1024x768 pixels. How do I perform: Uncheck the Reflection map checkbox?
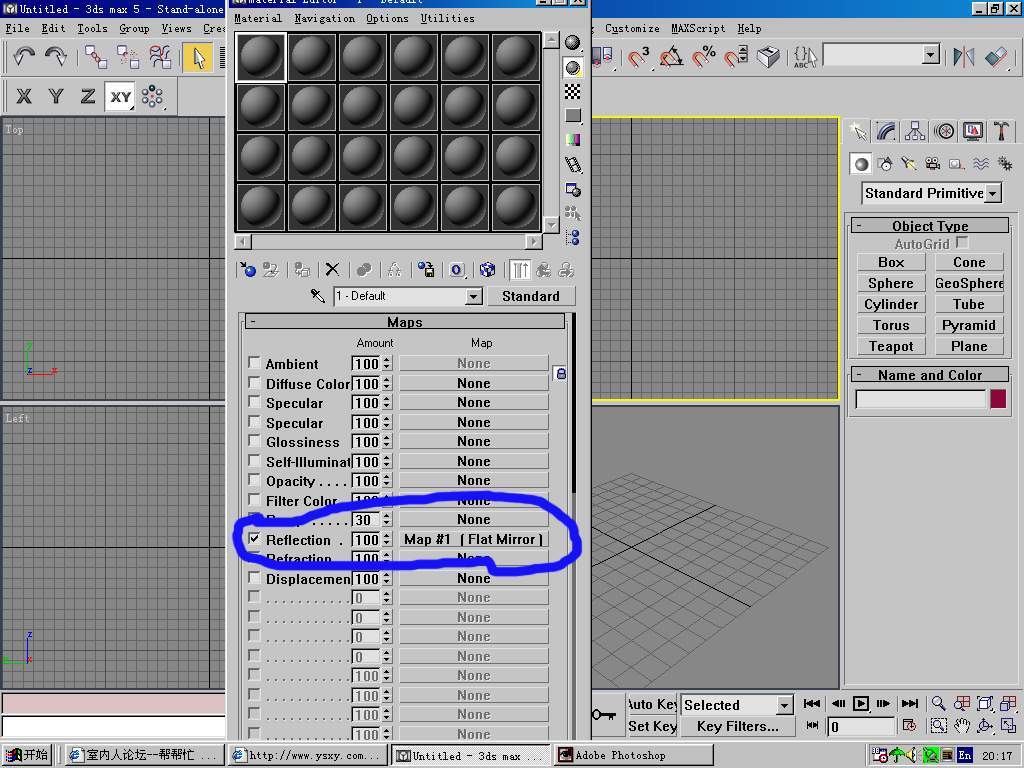click(x=254, y=539)
